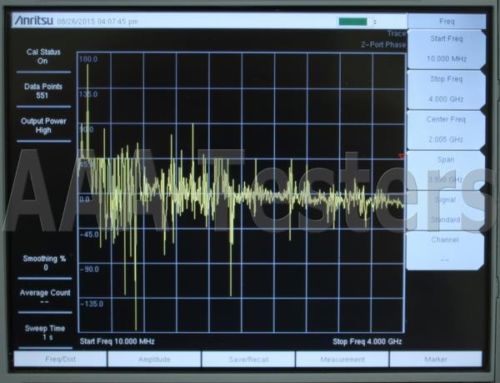
Task: Select the red reference marker triangle
Action: 402,156
